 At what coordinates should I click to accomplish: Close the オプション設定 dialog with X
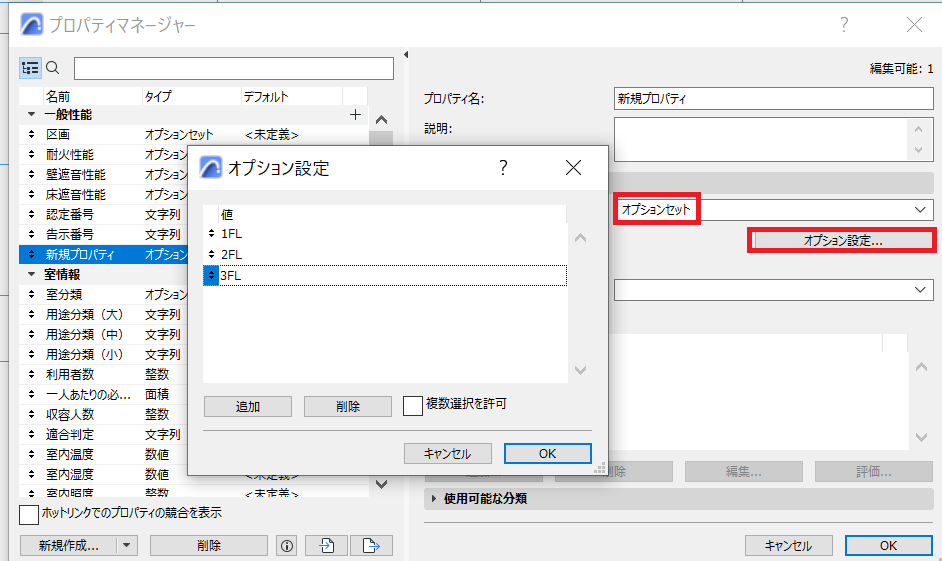click(x=573, y=168)
